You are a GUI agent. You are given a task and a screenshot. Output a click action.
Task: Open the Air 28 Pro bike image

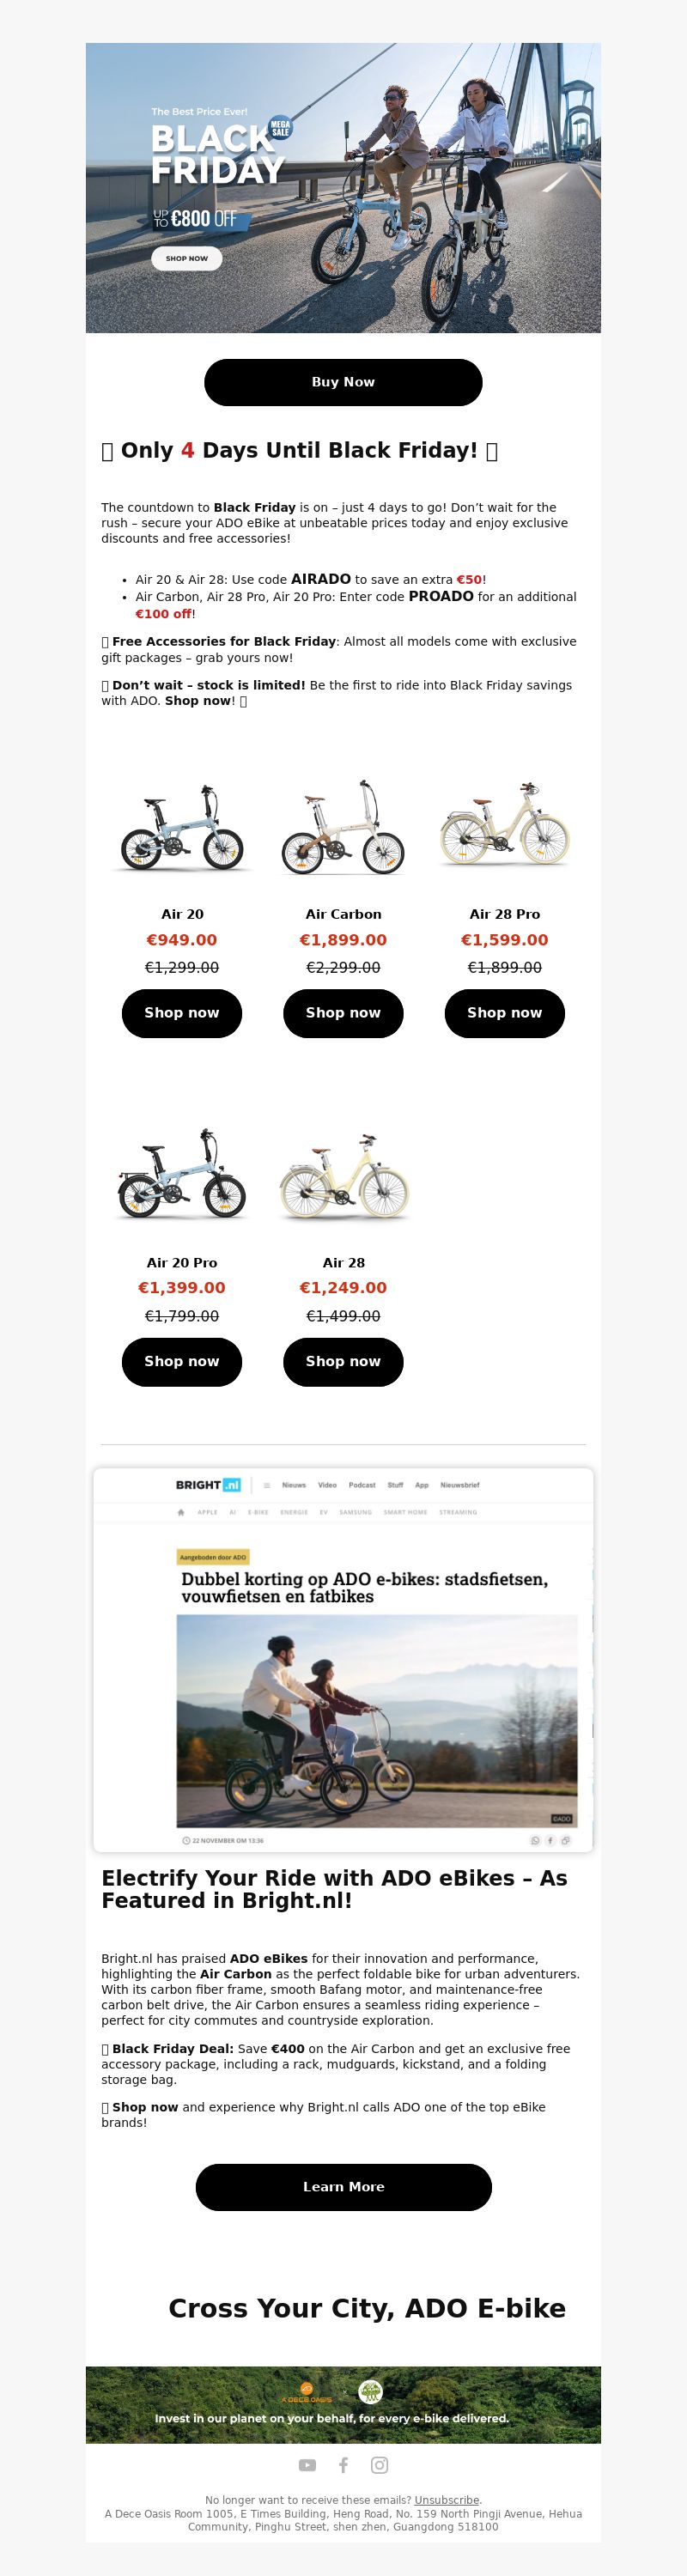click(505, 828)
